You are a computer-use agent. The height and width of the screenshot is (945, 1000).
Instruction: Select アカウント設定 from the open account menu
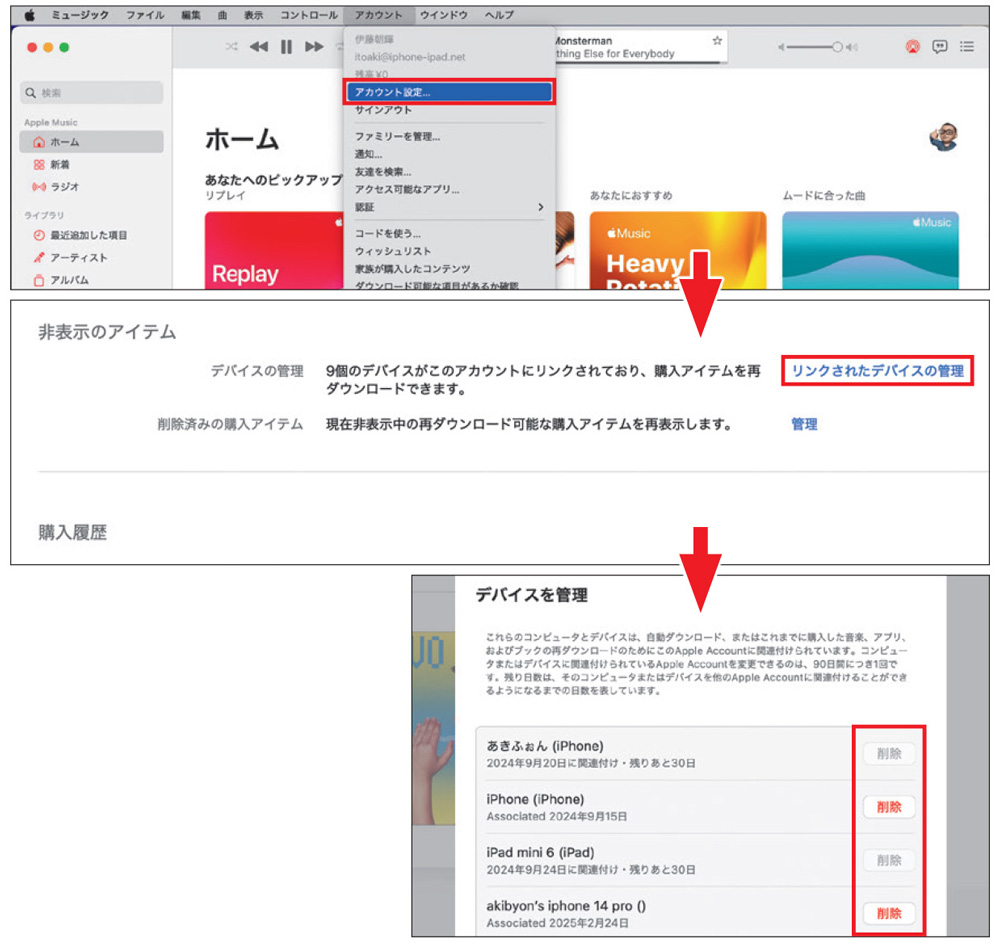(x=392, y=92)
